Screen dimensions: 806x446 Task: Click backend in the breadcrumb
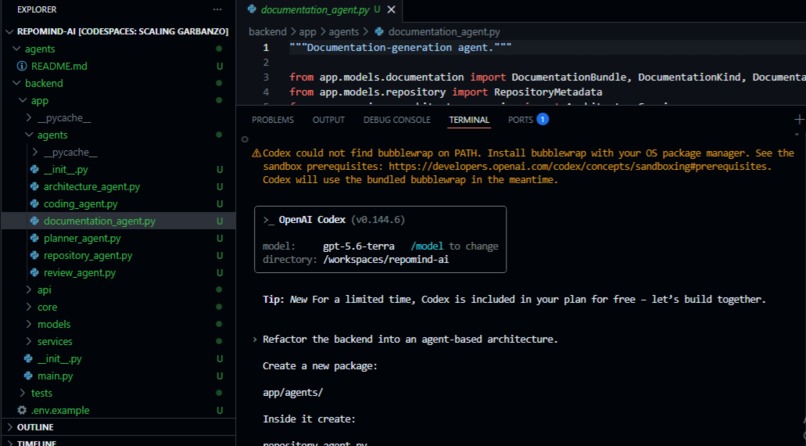click(x=267, y=32)
